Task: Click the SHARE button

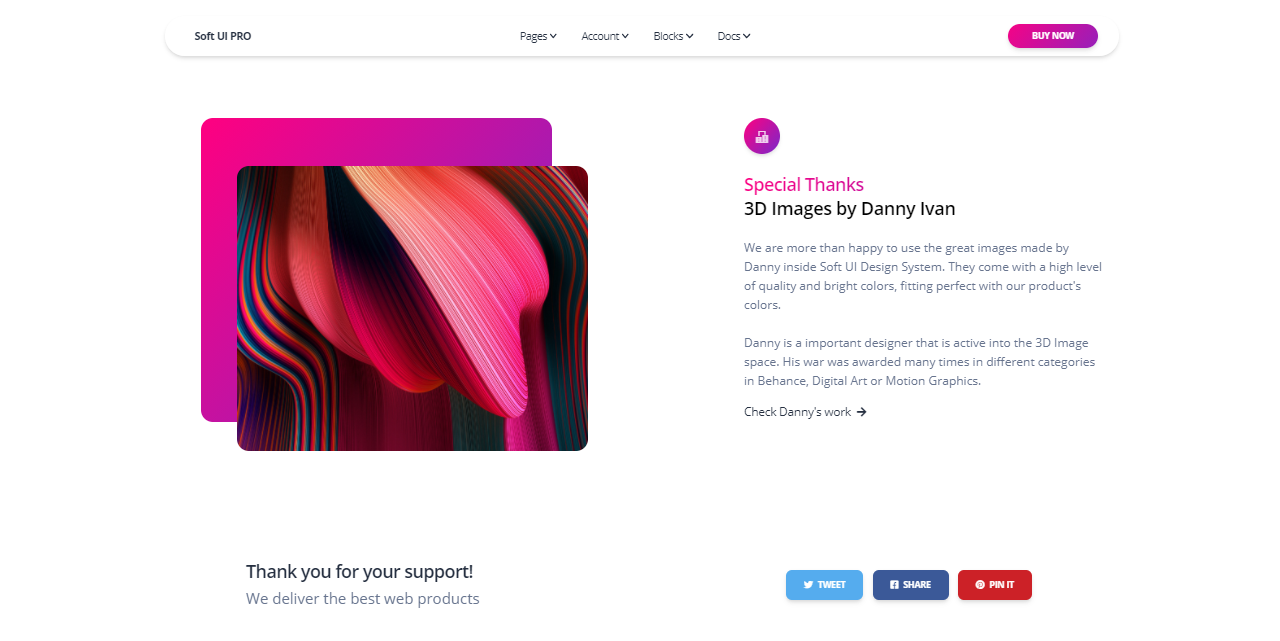Action: point(911,585)
